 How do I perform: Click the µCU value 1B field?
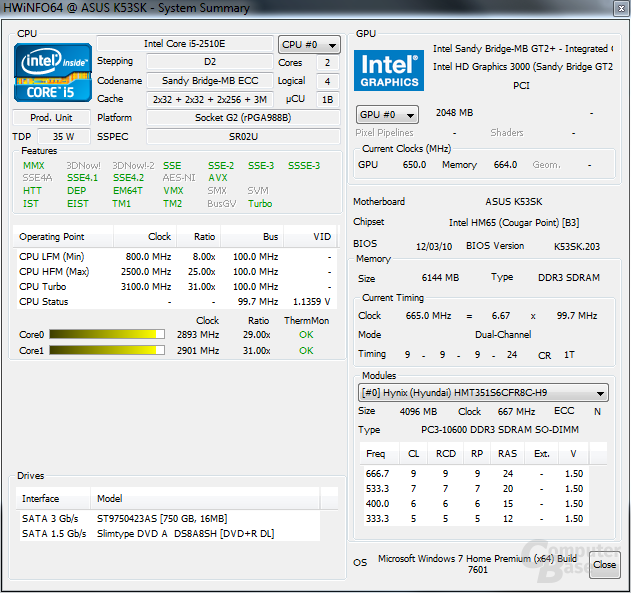328,99
